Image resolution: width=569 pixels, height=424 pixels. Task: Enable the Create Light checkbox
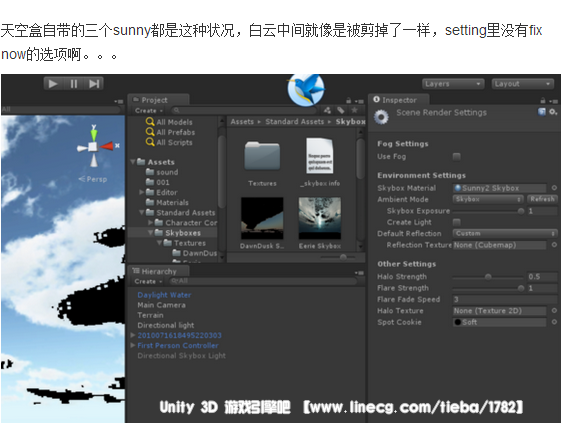click(x=457, y=222)
